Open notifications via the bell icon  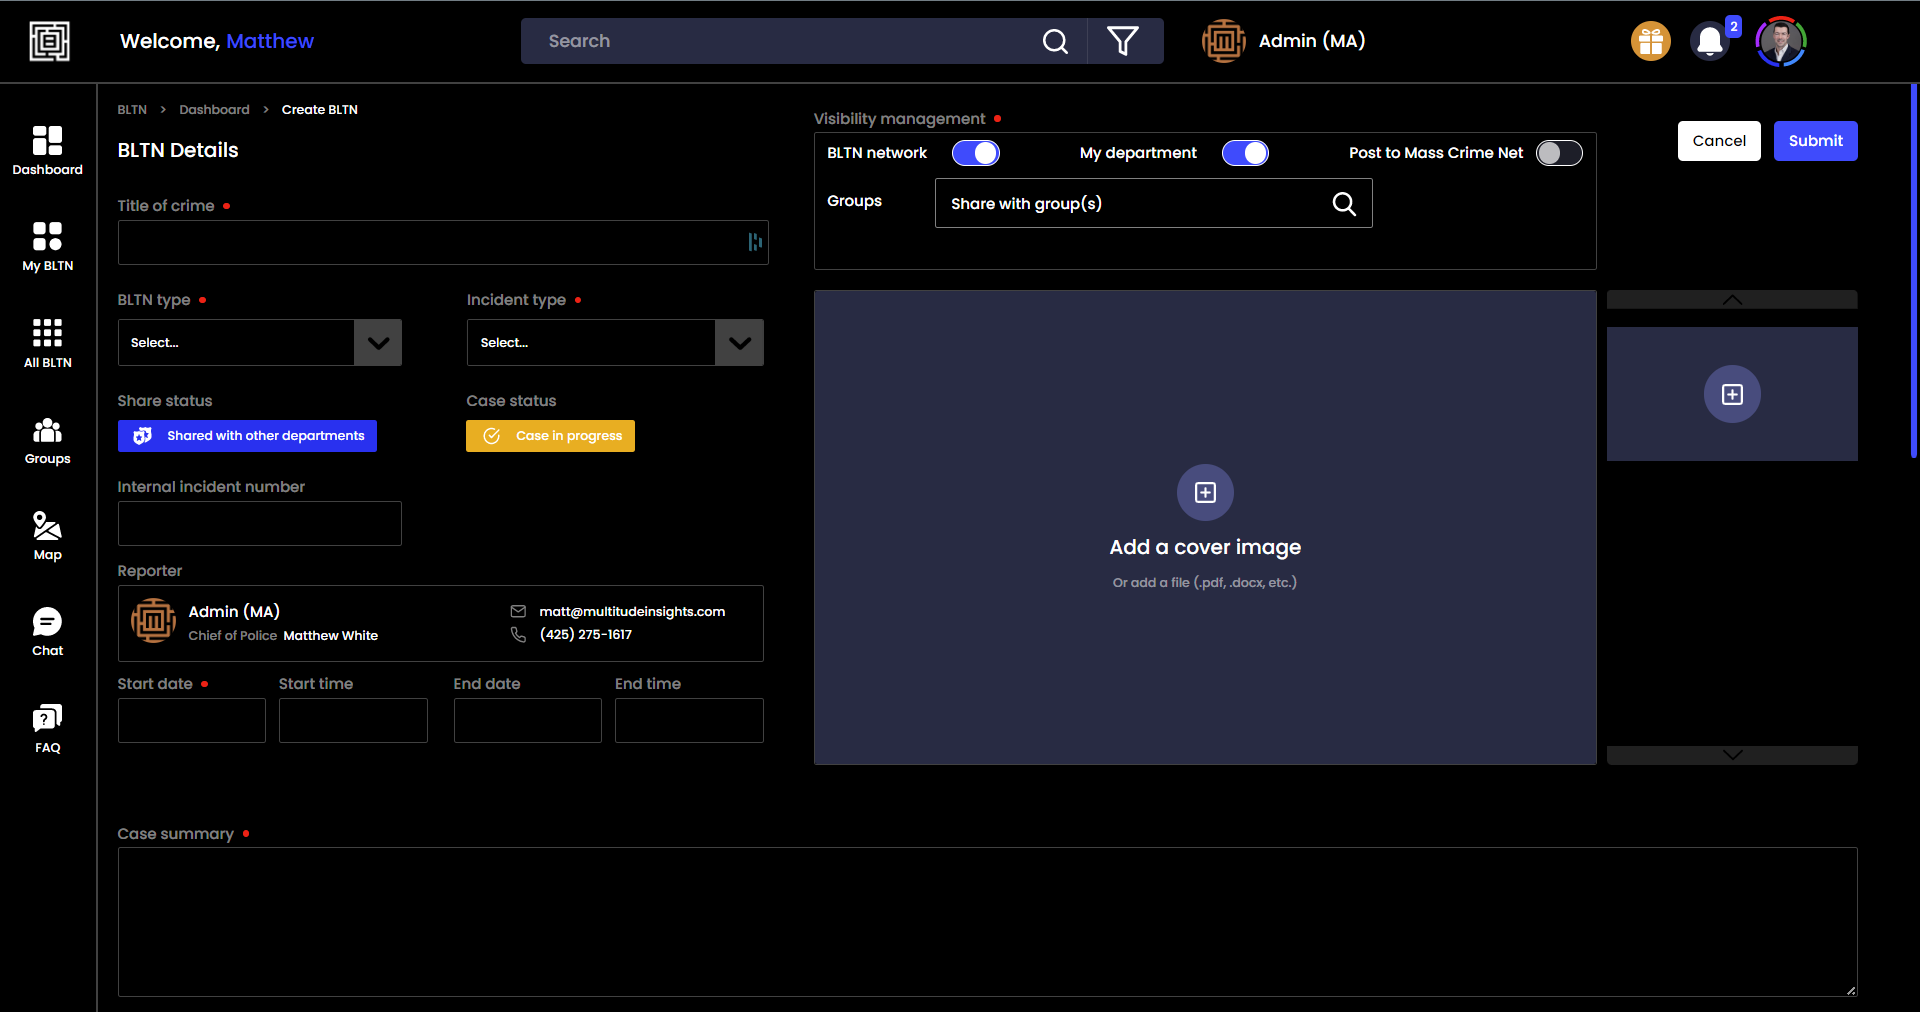[1708, 41]
